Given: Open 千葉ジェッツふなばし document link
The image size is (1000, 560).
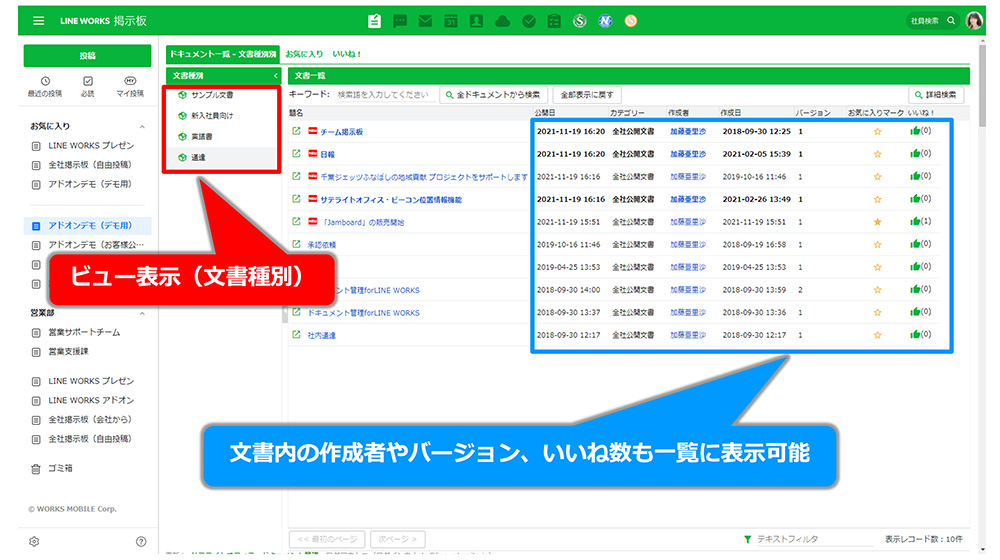Looking at the screenshot, I should 424,177.
